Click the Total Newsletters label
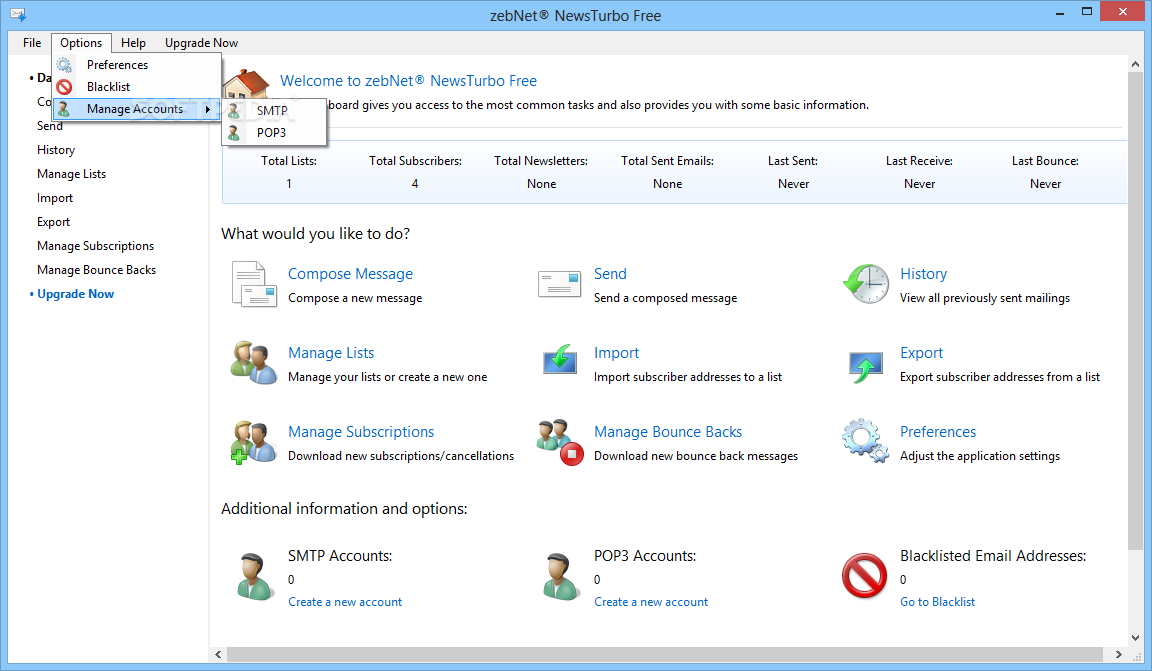This screenshot has height=671, width=1152. [x=541, y=161]
